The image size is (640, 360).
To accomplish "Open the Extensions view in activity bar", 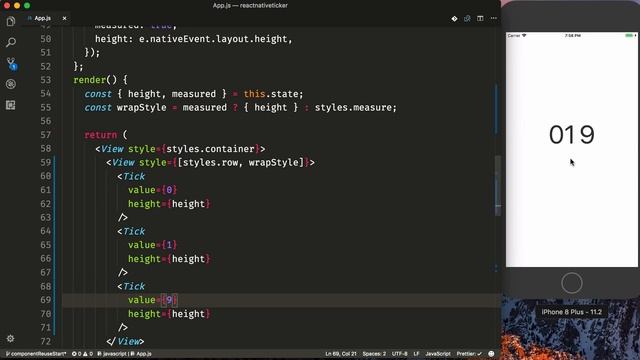I will [x=11, y=105].
